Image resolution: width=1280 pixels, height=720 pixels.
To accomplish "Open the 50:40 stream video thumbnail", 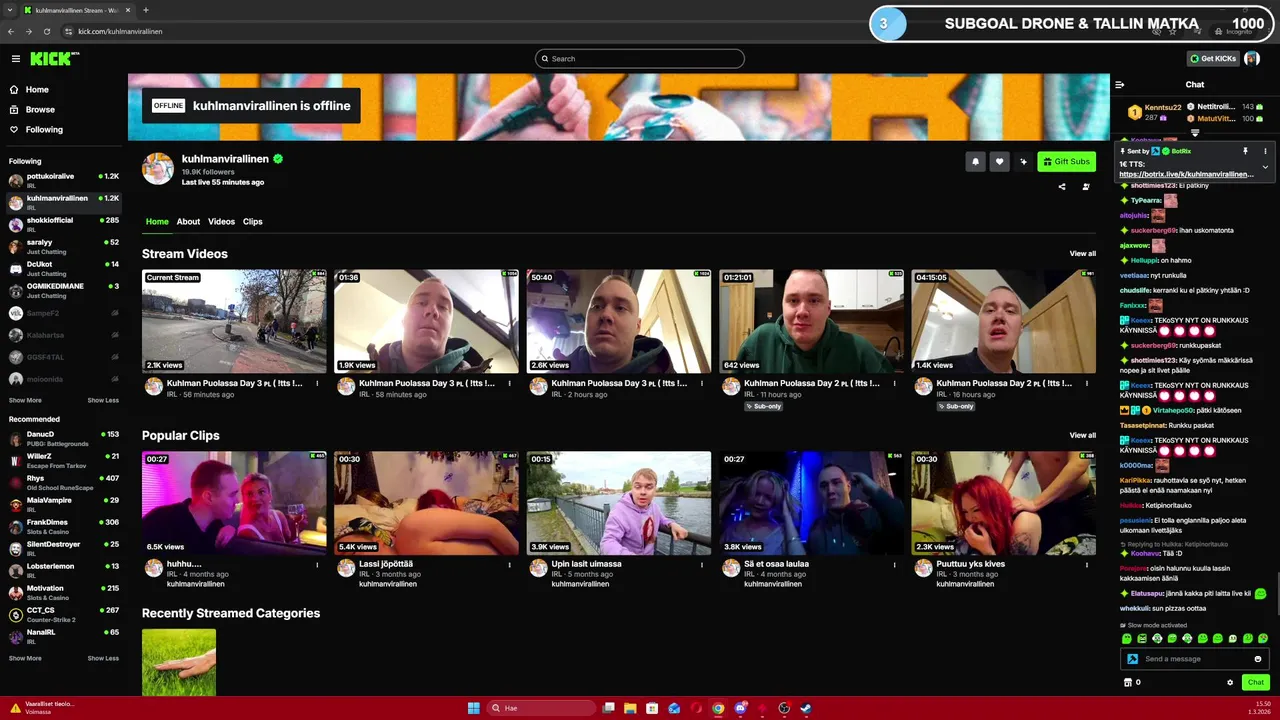I will pos(619,321).
